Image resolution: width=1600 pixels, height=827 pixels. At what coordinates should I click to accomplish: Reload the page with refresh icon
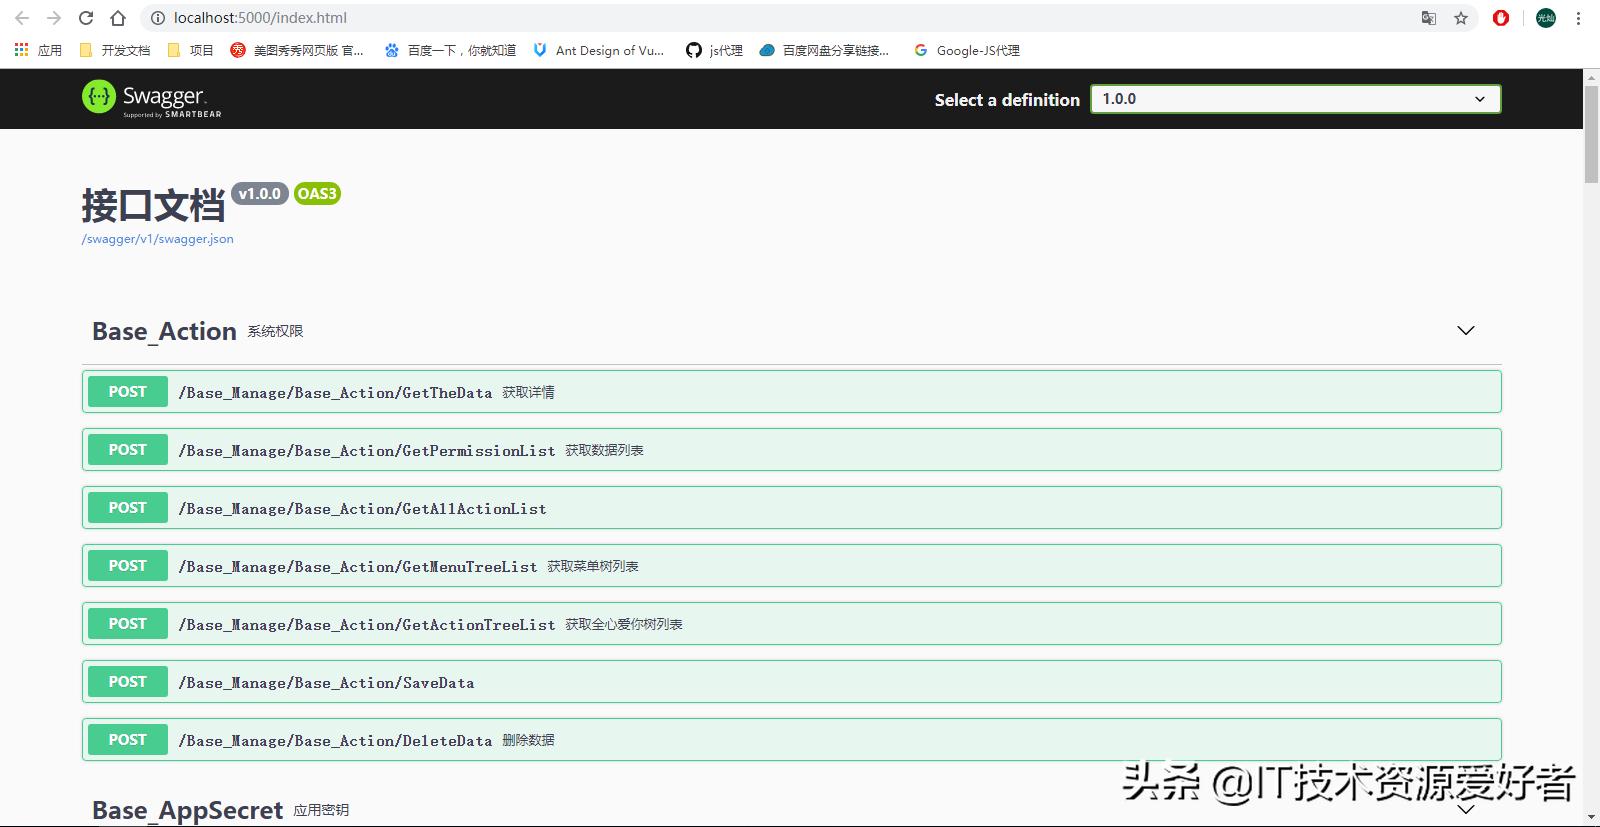(x=86, y=18)
